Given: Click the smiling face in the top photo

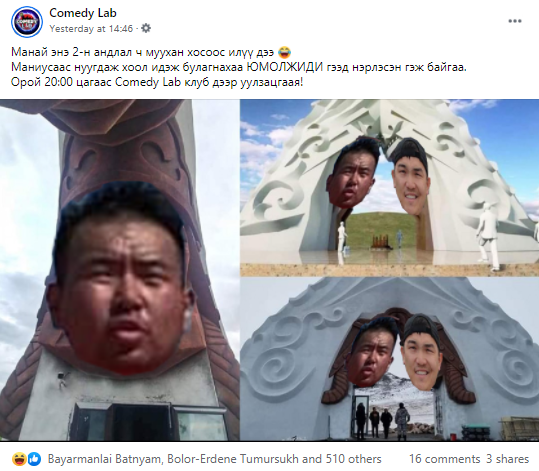Looking at the screenshot, I should tap(411, 182).
